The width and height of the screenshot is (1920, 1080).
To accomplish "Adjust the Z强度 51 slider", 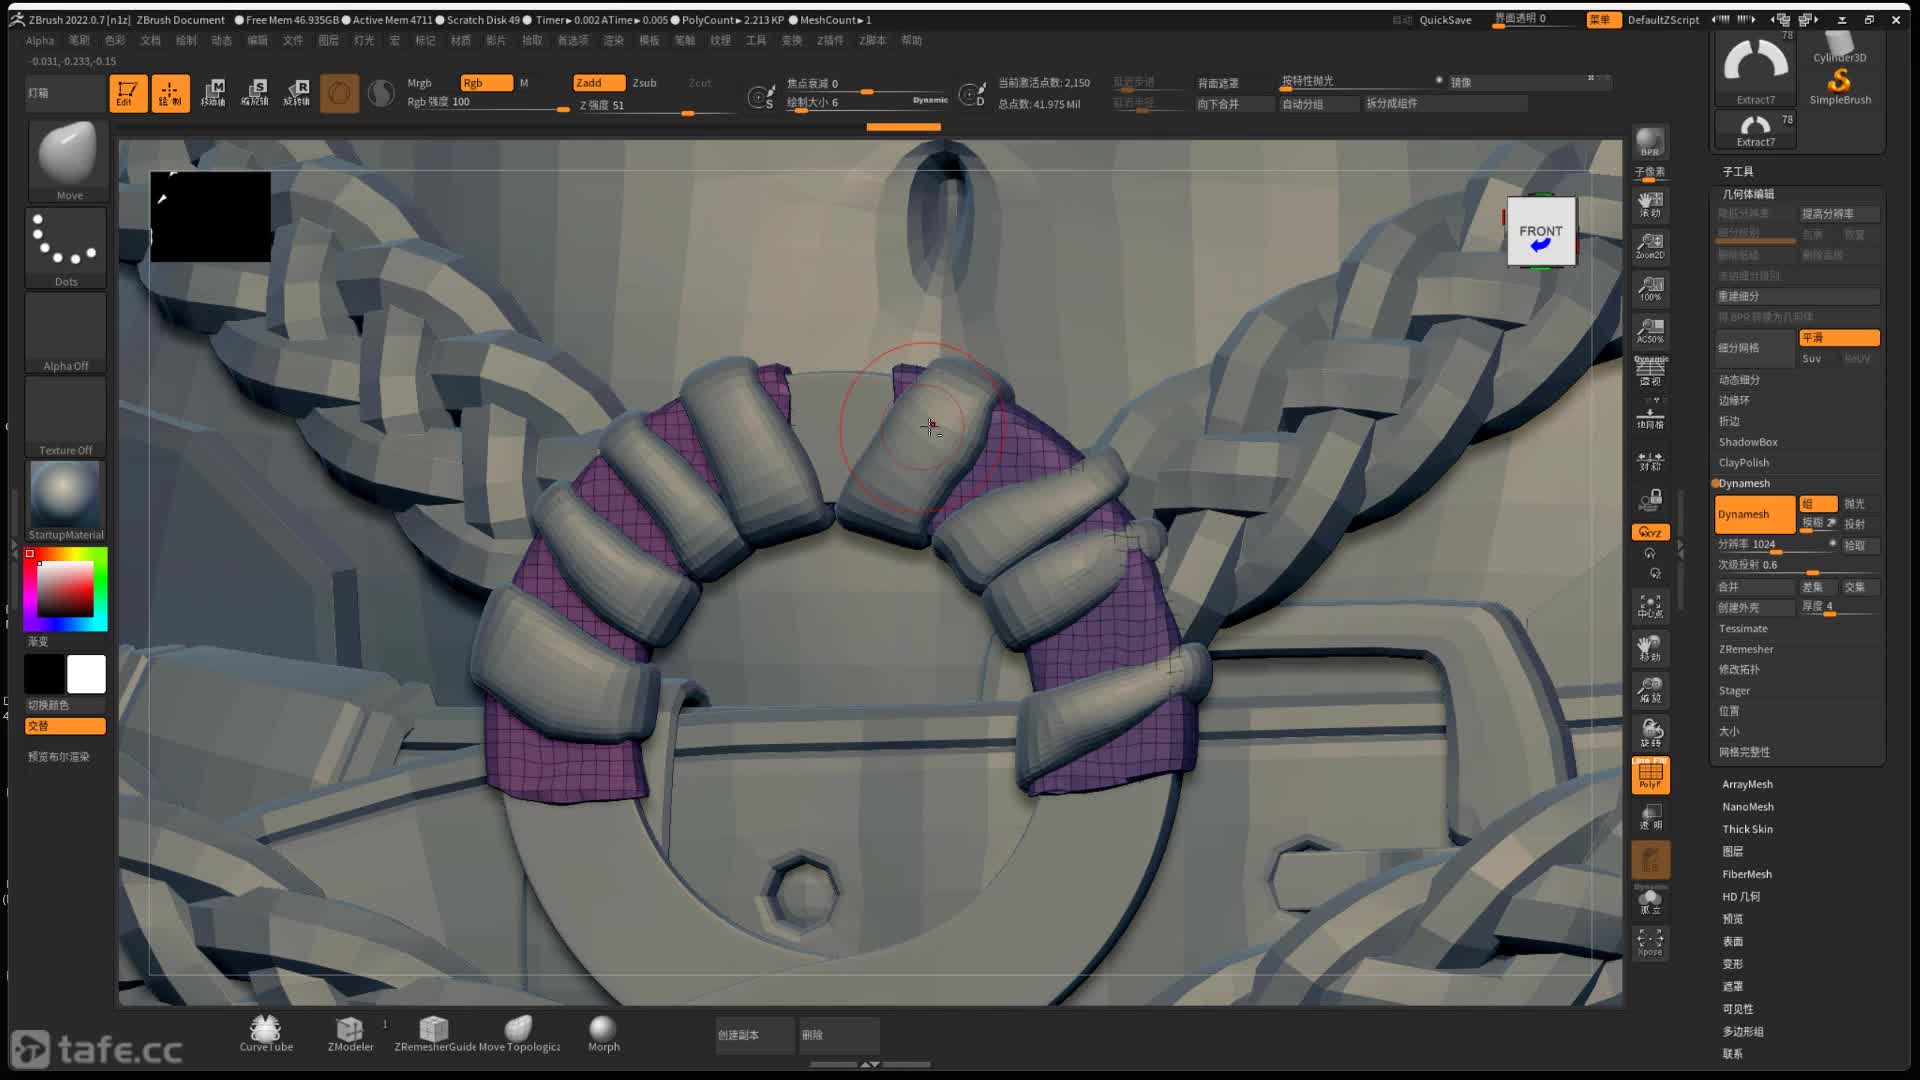I will pos(655,105).
